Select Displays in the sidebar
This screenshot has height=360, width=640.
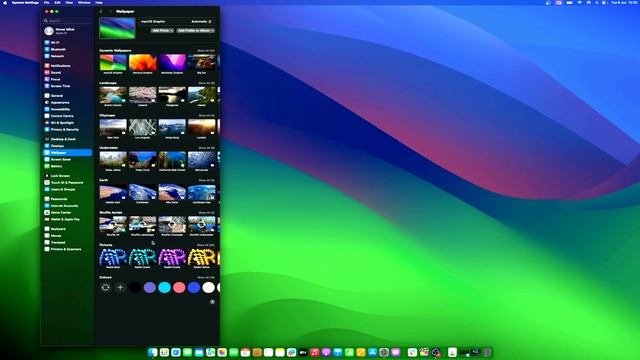pos(67,146)
